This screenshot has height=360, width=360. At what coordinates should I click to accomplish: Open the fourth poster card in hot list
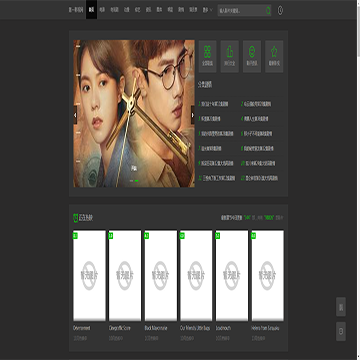click(196, 275)
